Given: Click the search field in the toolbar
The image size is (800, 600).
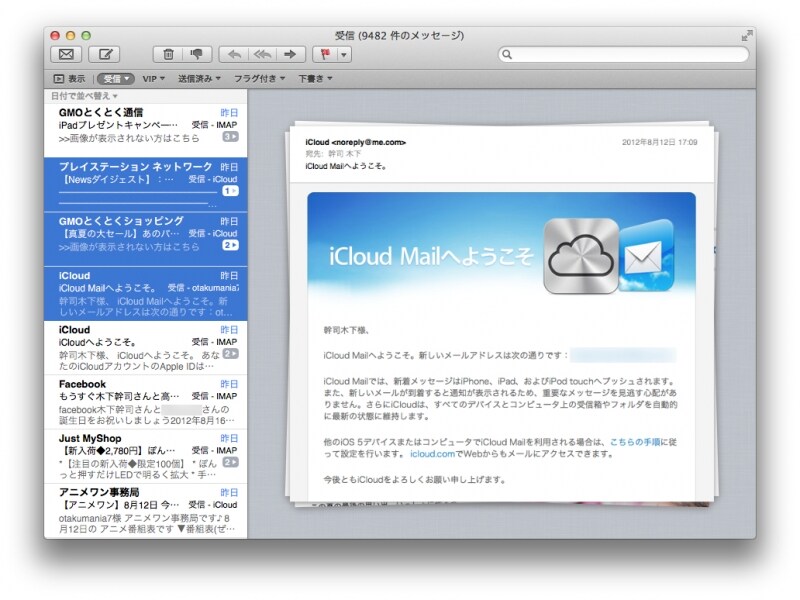Looking at the screenshot, I should click(623, 55).
